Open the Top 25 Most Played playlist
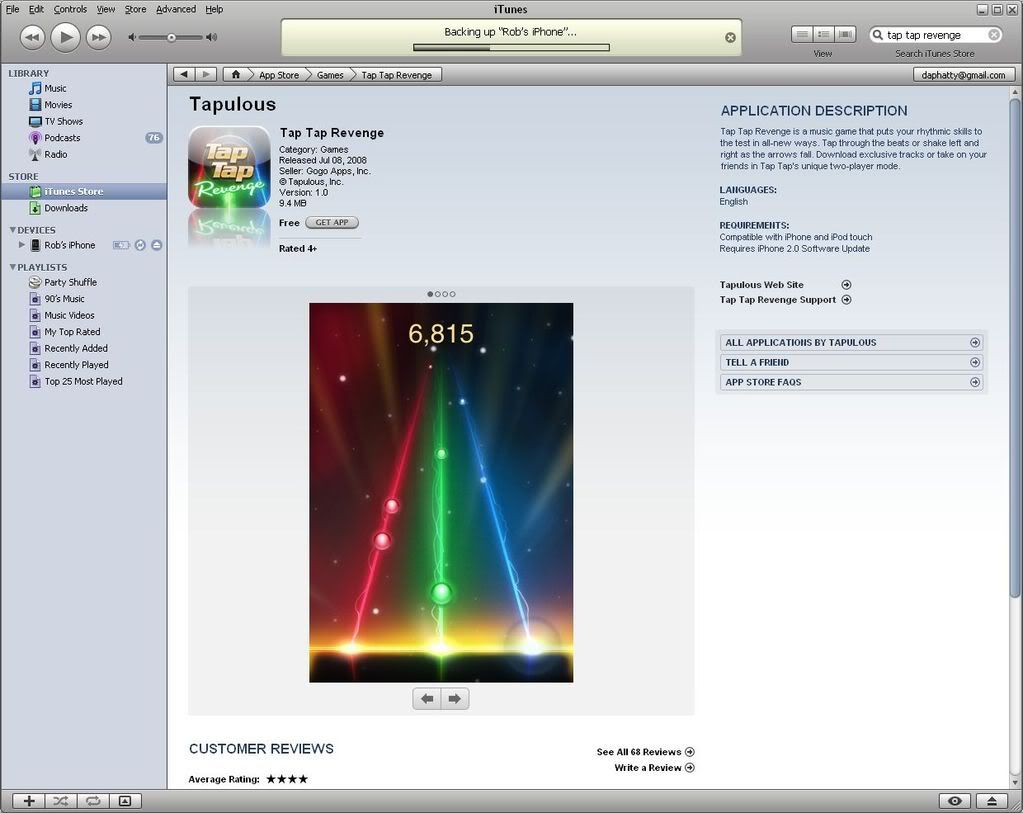 [x=84, y=382]
